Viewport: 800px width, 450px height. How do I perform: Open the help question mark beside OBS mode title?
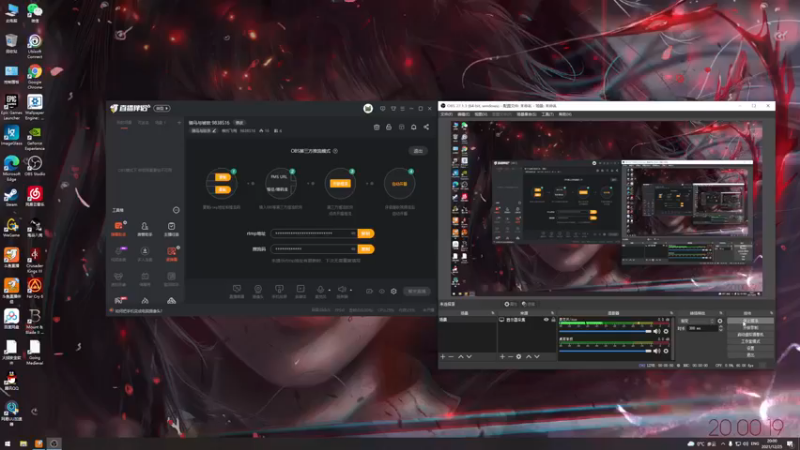point(335,151)
